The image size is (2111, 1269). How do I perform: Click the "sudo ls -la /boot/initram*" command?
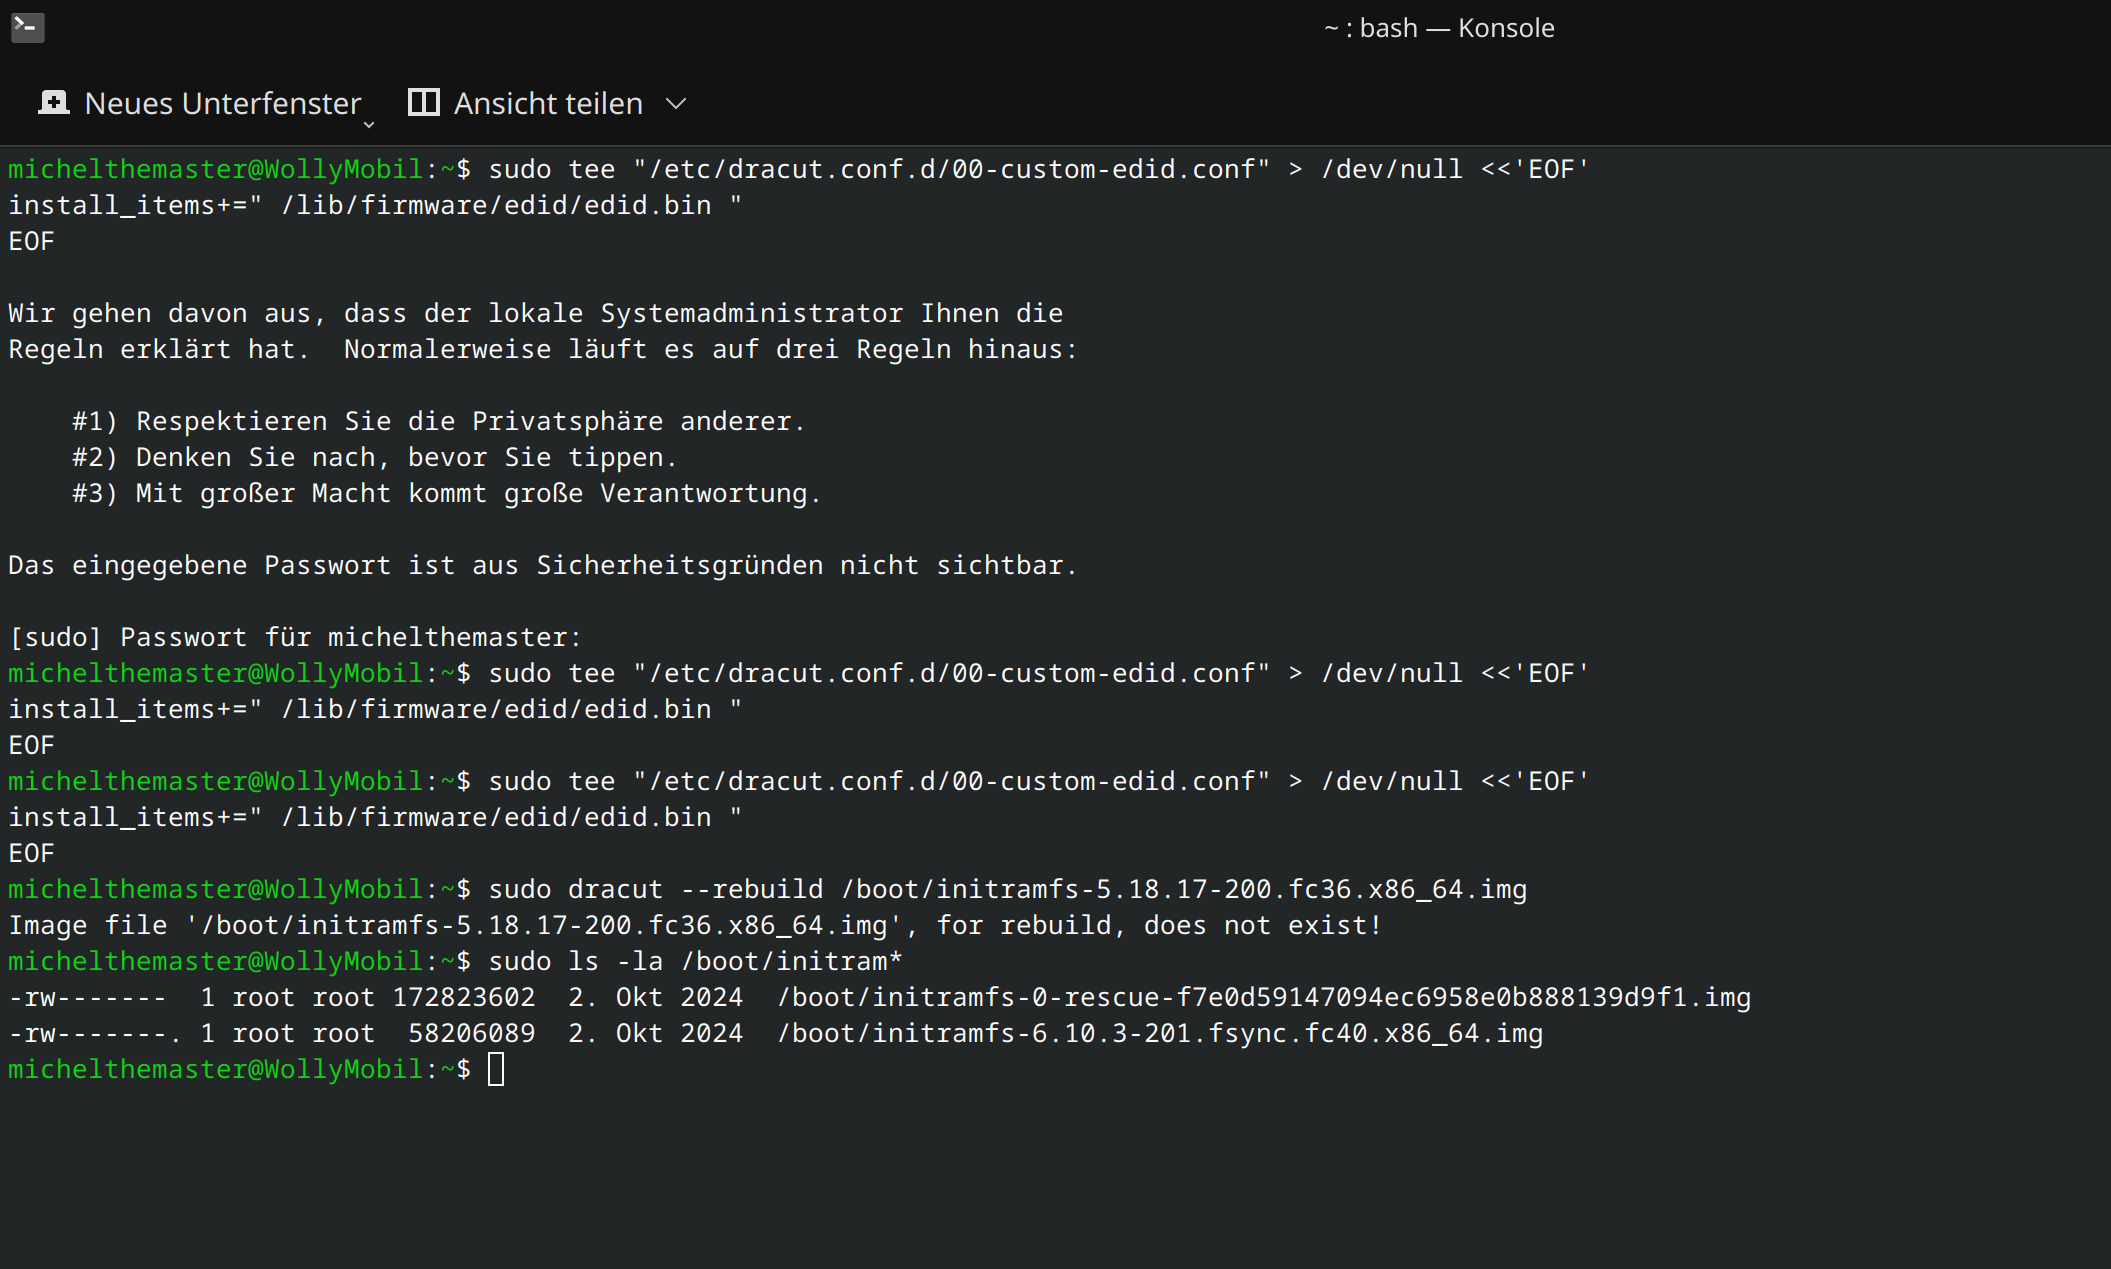click(x=695, y=961)
